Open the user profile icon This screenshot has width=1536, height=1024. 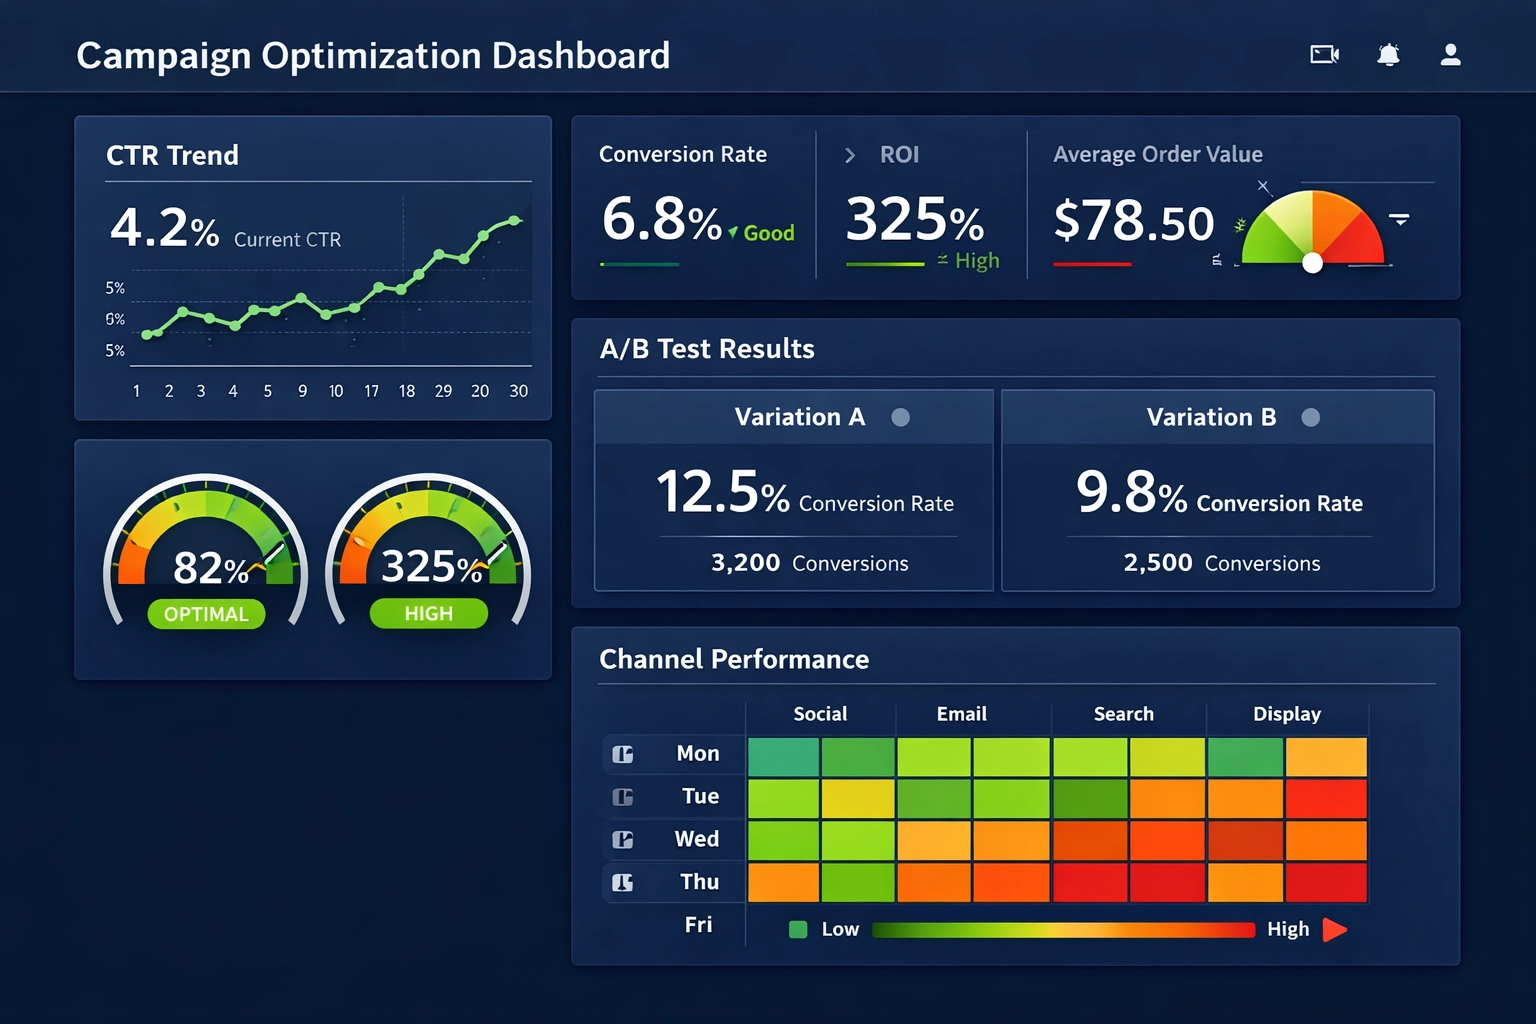click(1450, 56)
